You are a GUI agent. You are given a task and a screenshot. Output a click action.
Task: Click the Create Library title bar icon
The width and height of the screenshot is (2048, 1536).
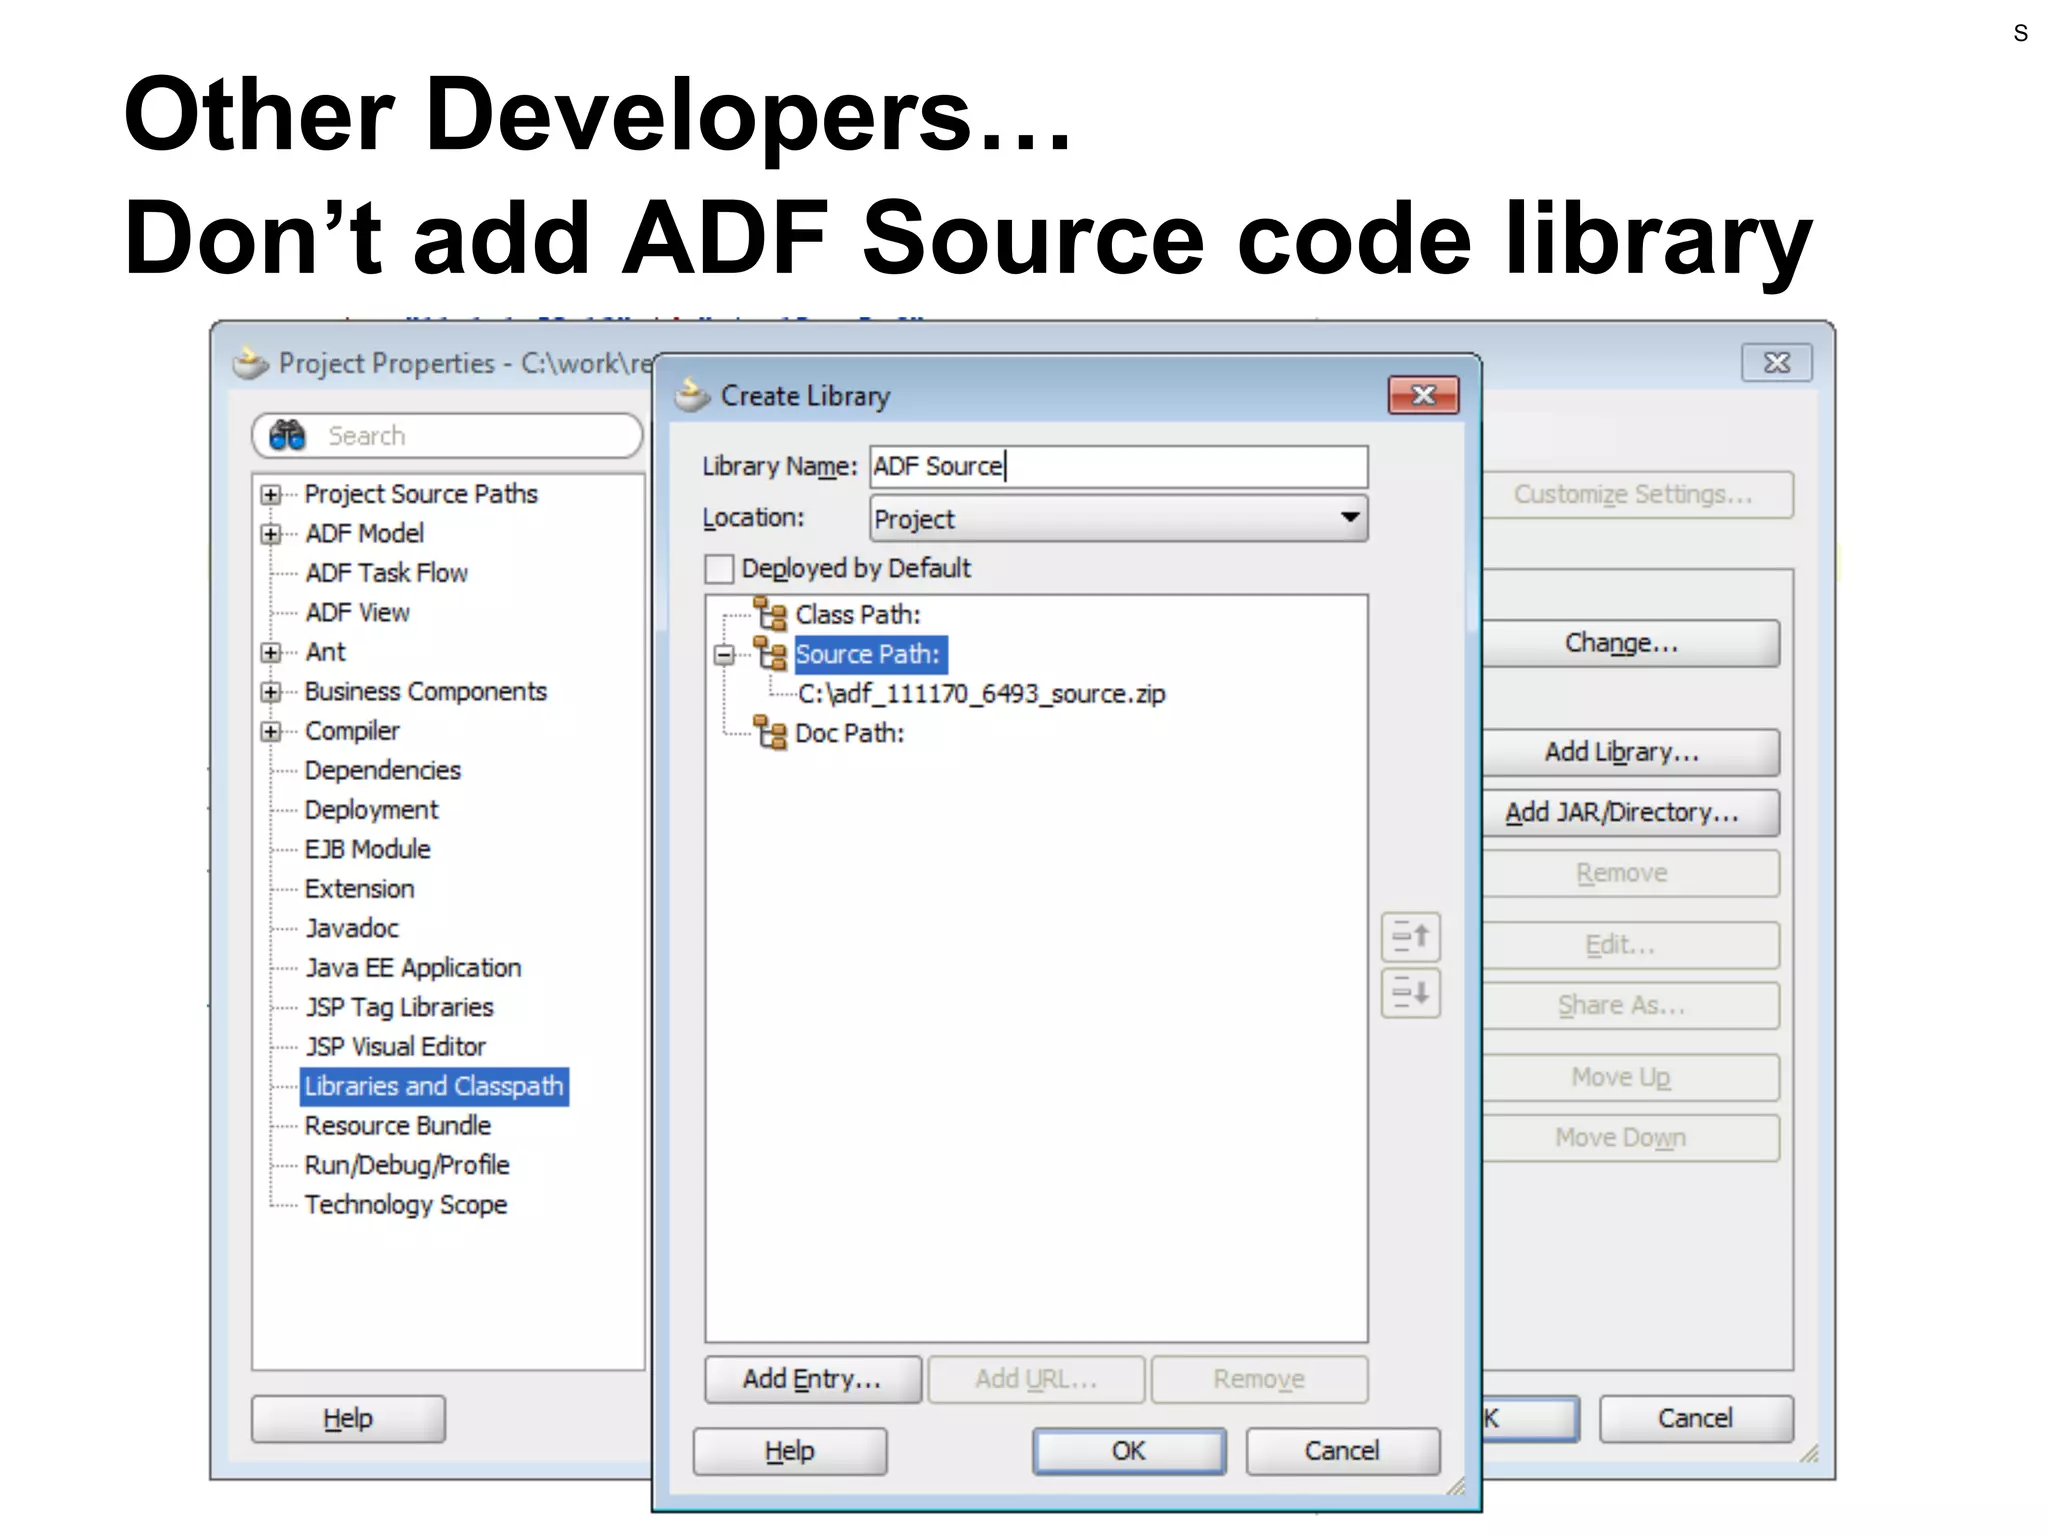pos(692,396)
